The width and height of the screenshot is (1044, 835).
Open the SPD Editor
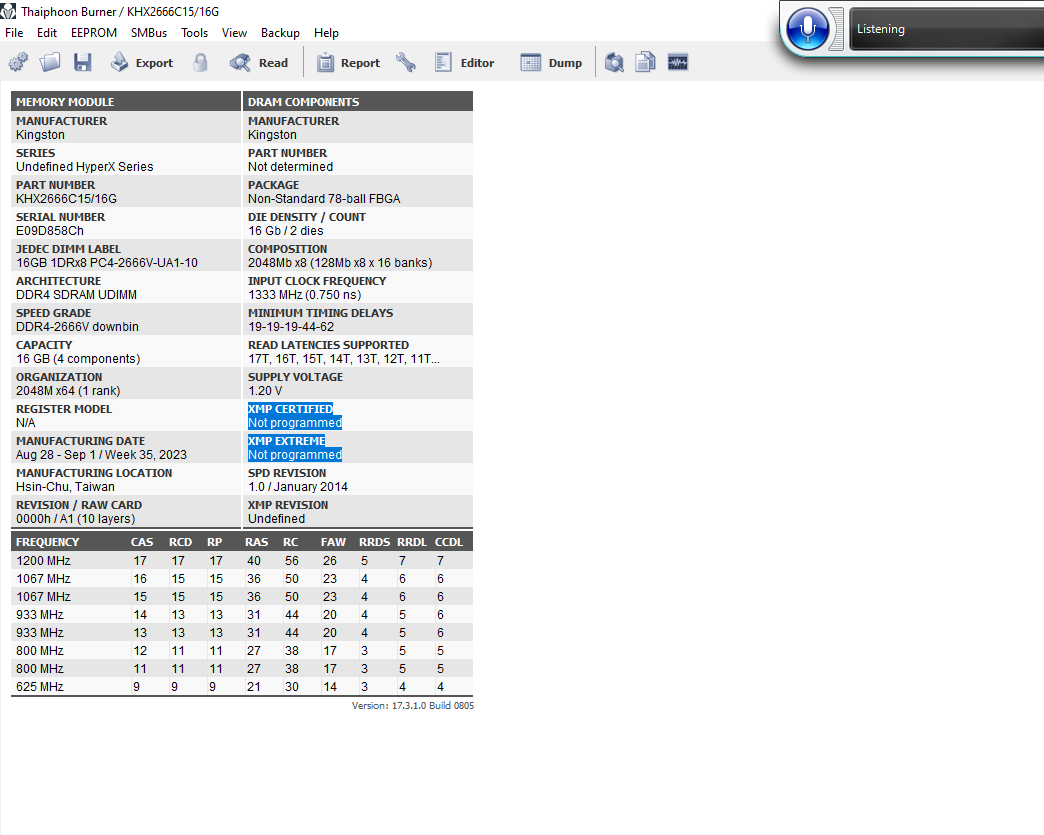[x=464, y=63]
